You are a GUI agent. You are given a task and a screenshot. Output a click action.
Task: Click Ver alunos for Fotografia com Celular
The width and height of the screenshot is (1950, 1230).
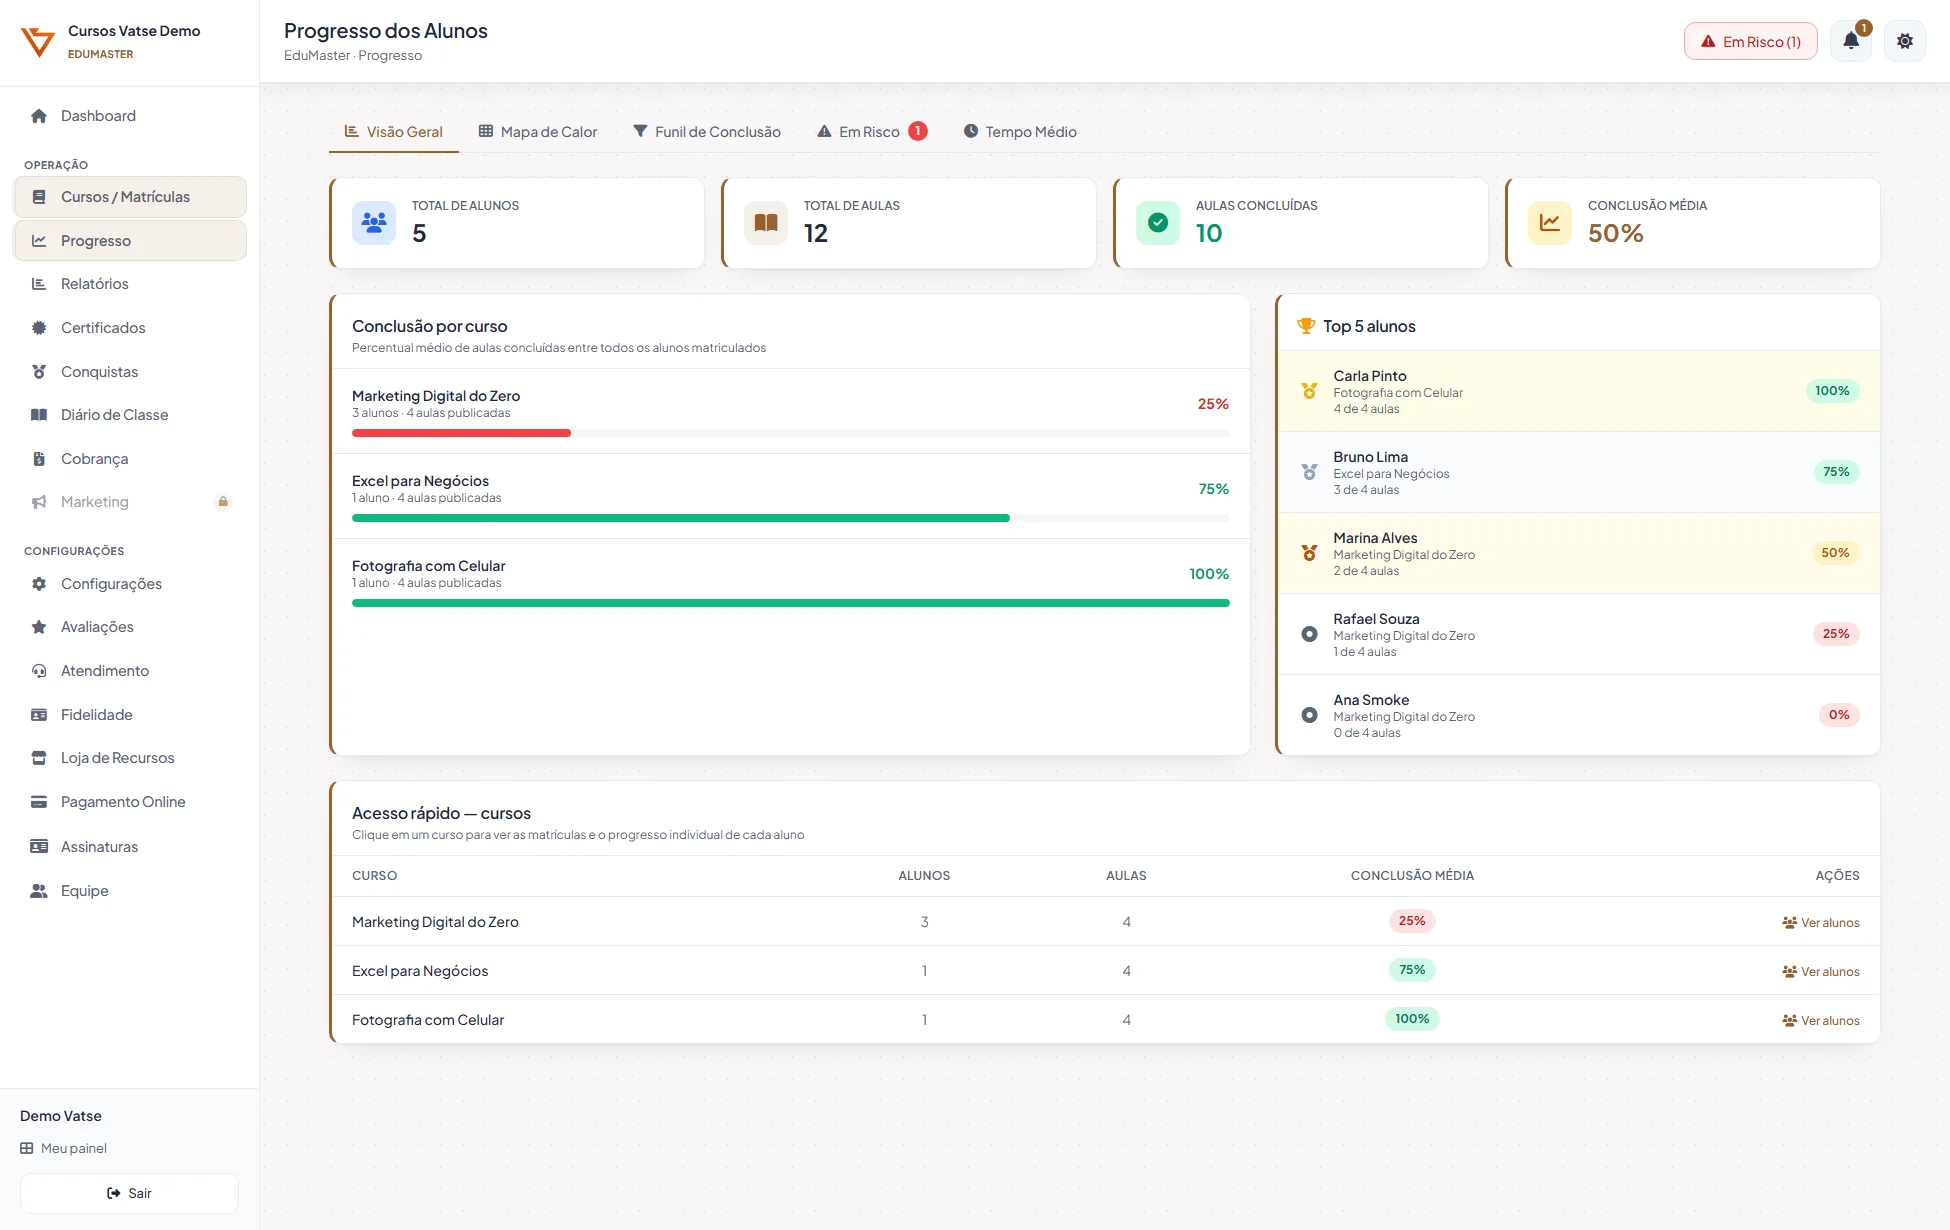click(x=1821, y=1021)
